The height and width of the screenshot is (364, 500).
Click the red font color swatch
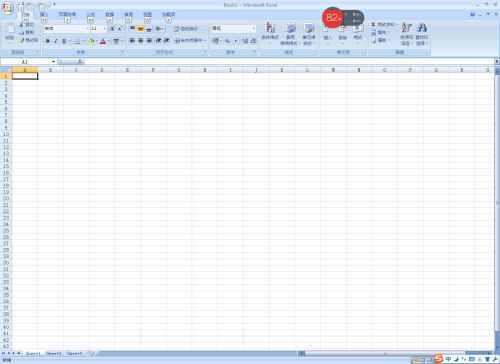coord(103,41)
